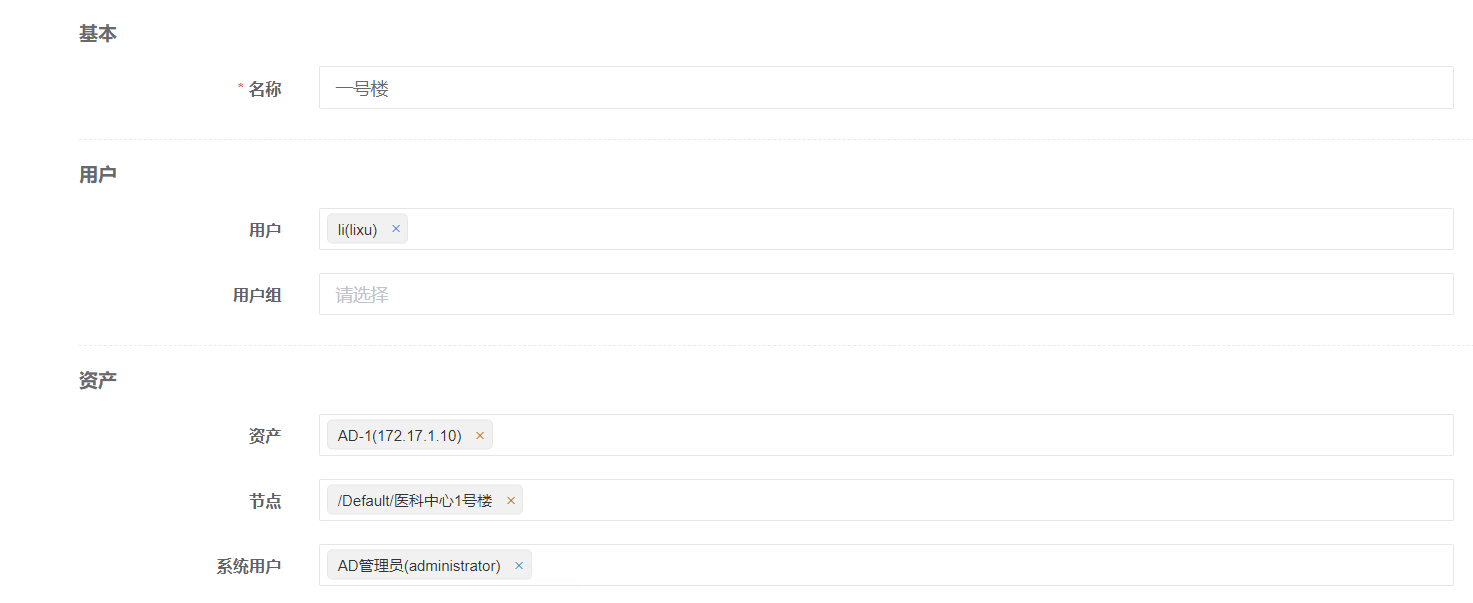Open the 用户组 请选择 dropdown
Screen dimensions: 1473x603
tap(886, 294)
